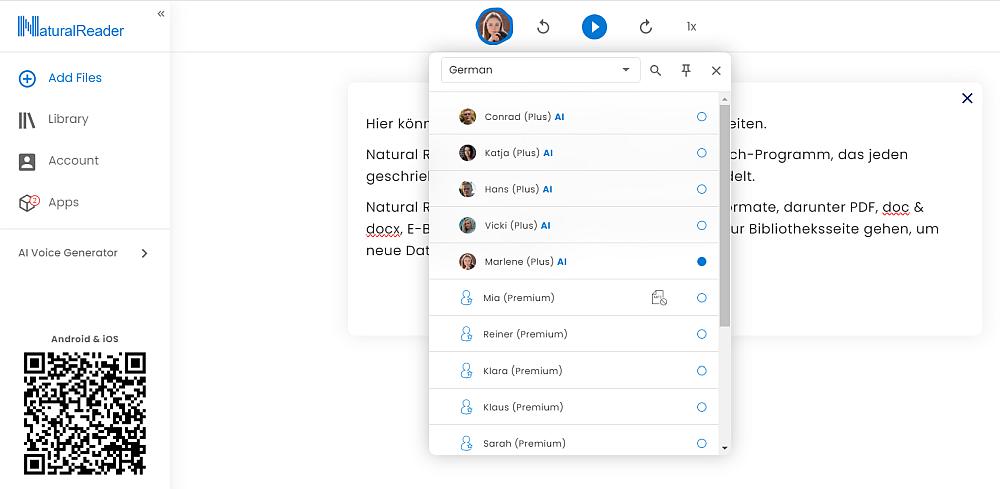1000x489 pixels.
Task: Click the Hans voice avatar
Action: pos(467,189)
